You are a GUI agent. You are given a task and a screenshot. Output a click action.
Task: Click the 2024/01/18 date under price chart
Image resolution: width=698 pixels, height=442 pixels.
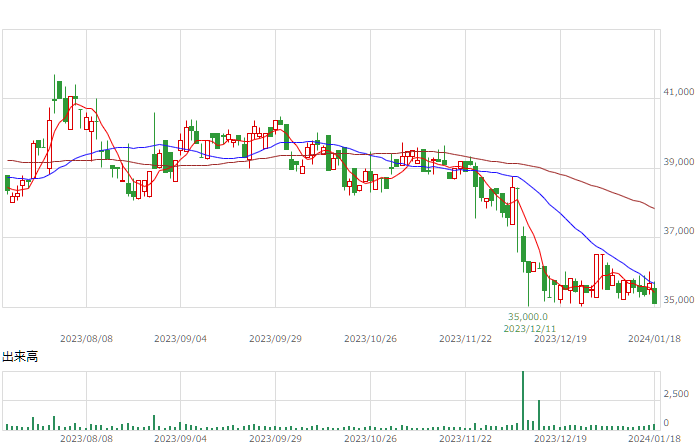click(x=654, y=339)
